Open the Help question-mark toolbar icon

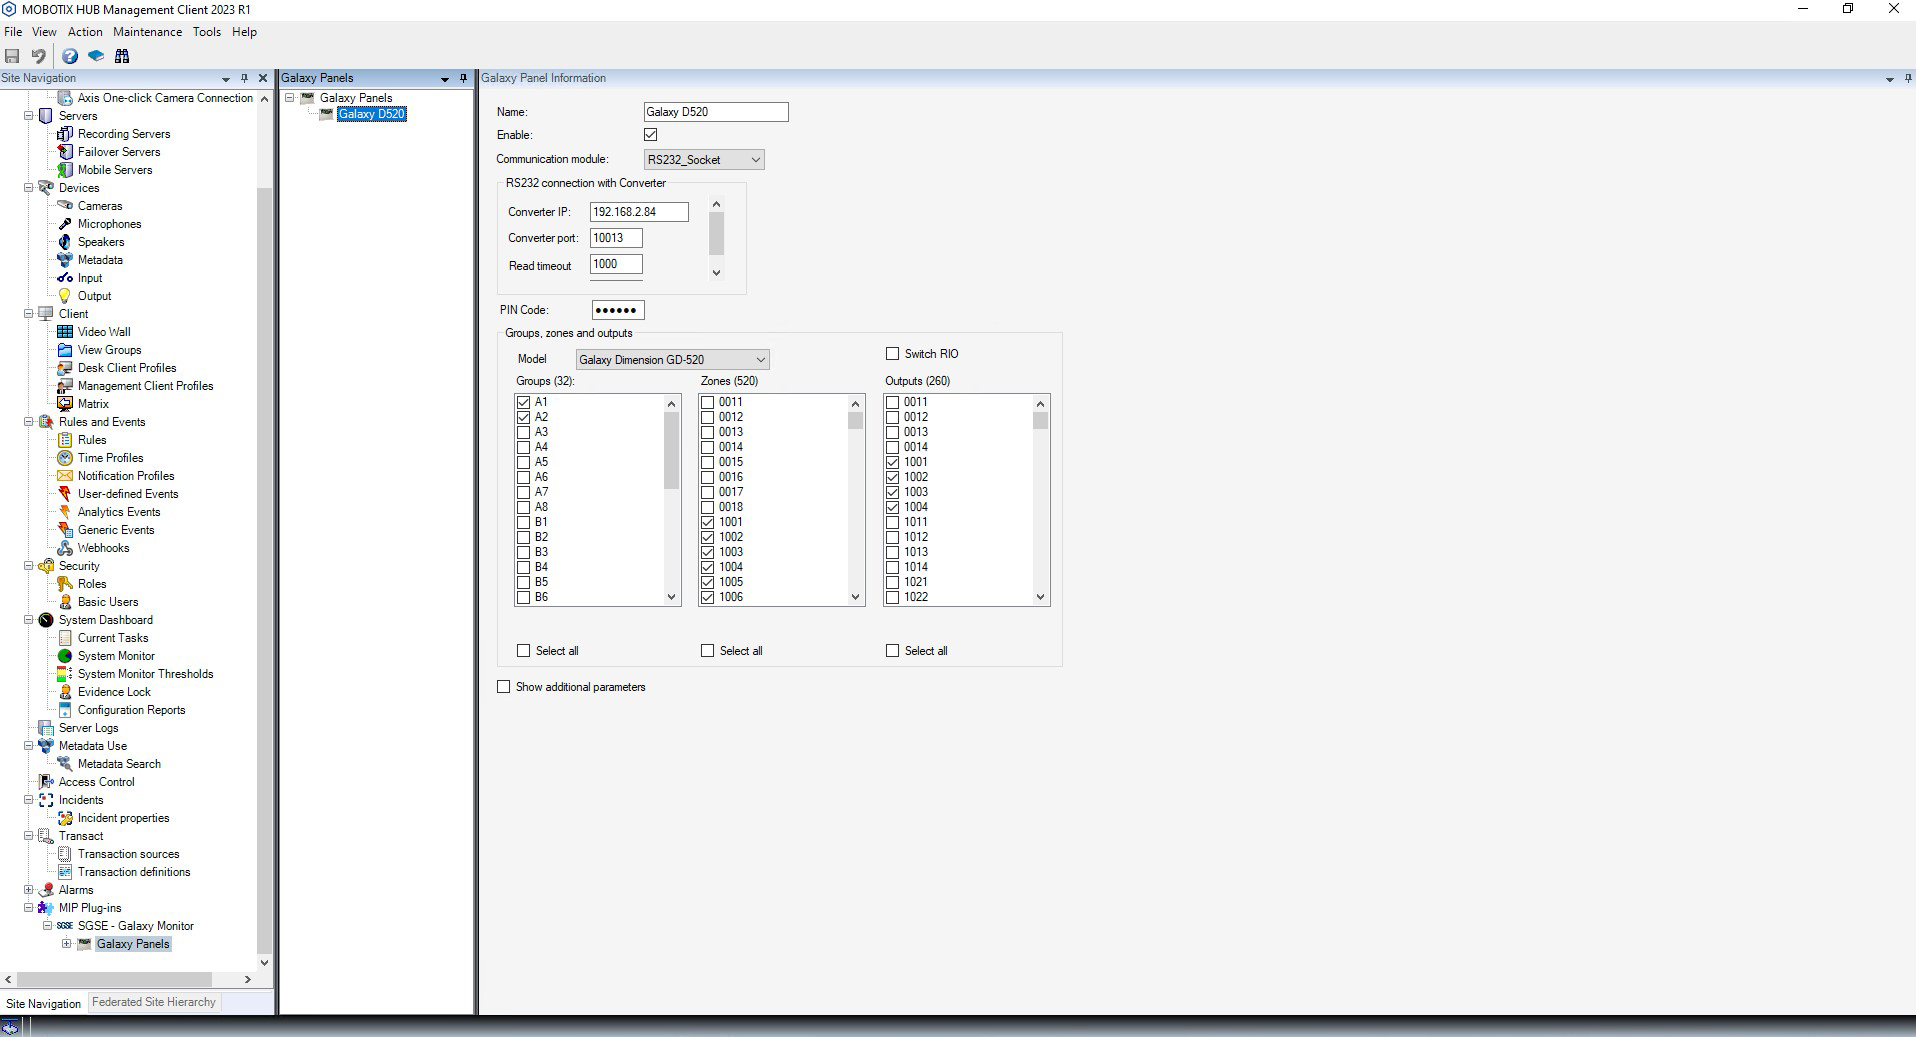70,56
